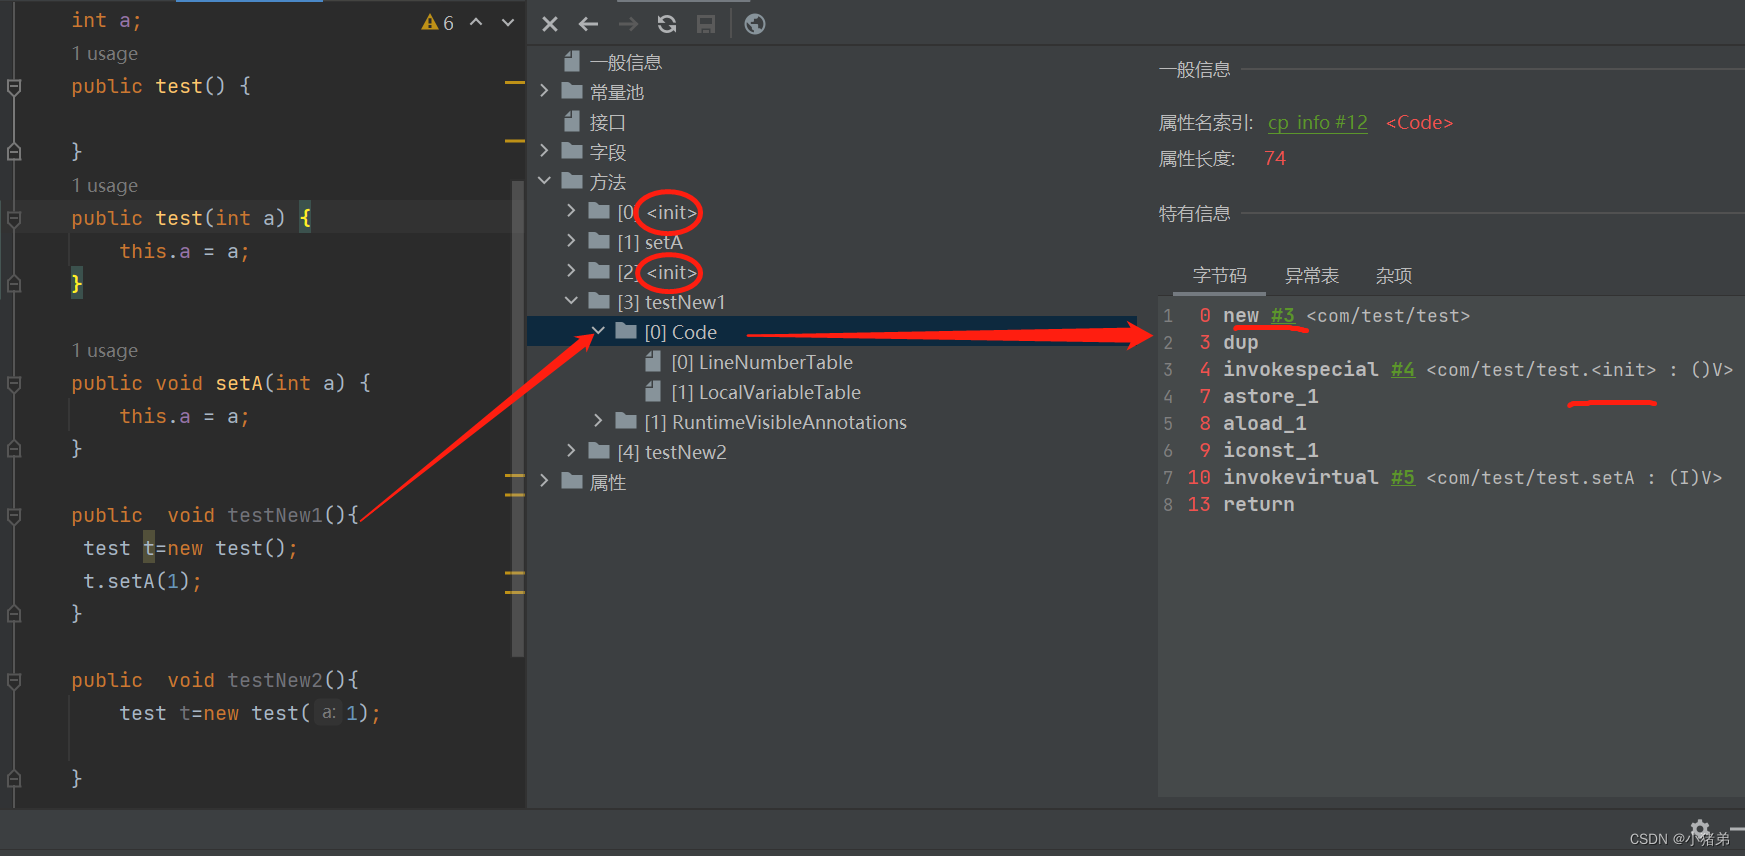Expand the [1] setA method node

(x=571, y=241)
